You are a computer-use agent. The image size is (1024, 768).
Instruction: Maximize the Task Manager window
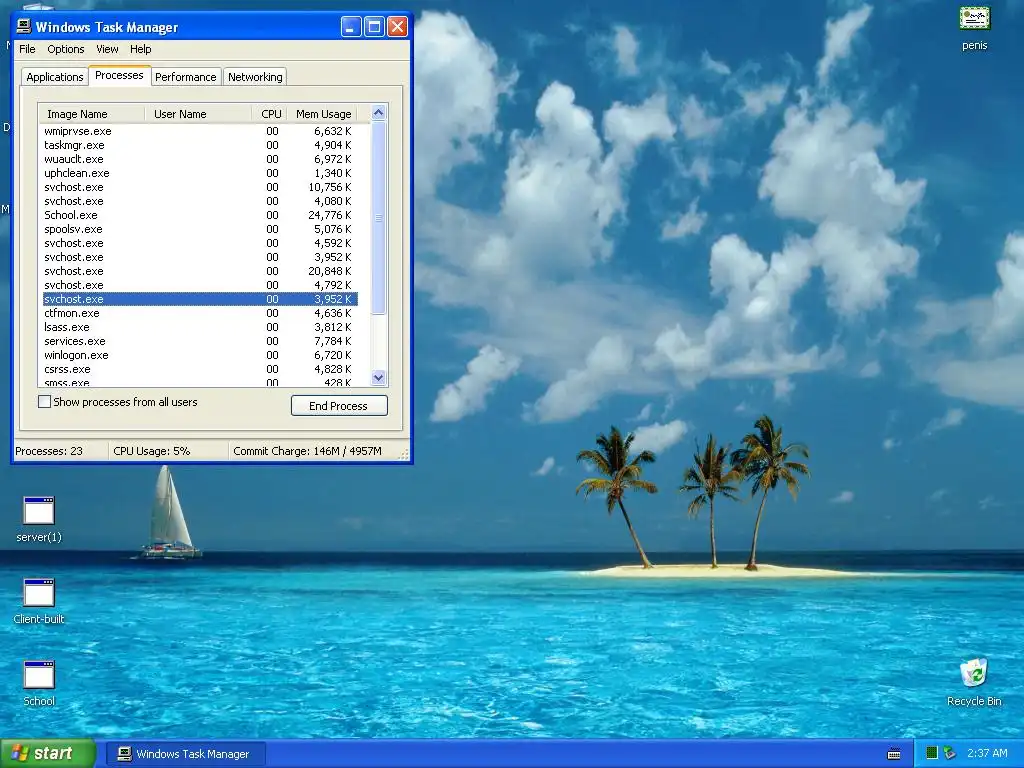pyautogui.click(x=374, y=27)
